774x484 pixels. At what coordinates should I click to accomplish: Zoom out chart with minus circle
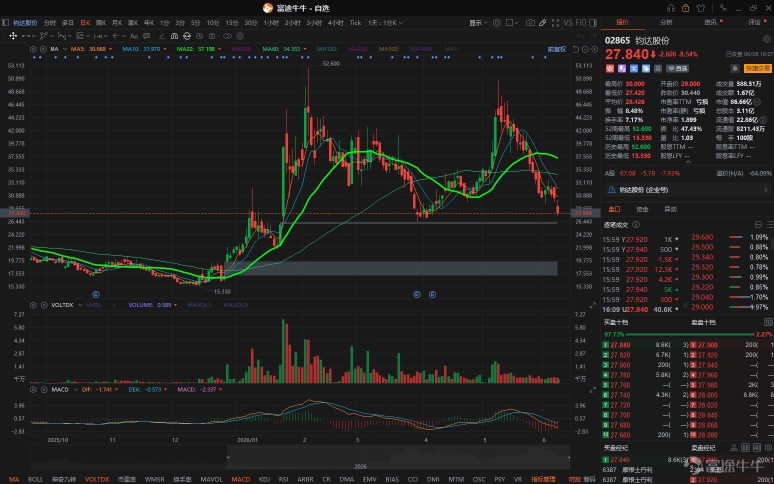[585, 49]
